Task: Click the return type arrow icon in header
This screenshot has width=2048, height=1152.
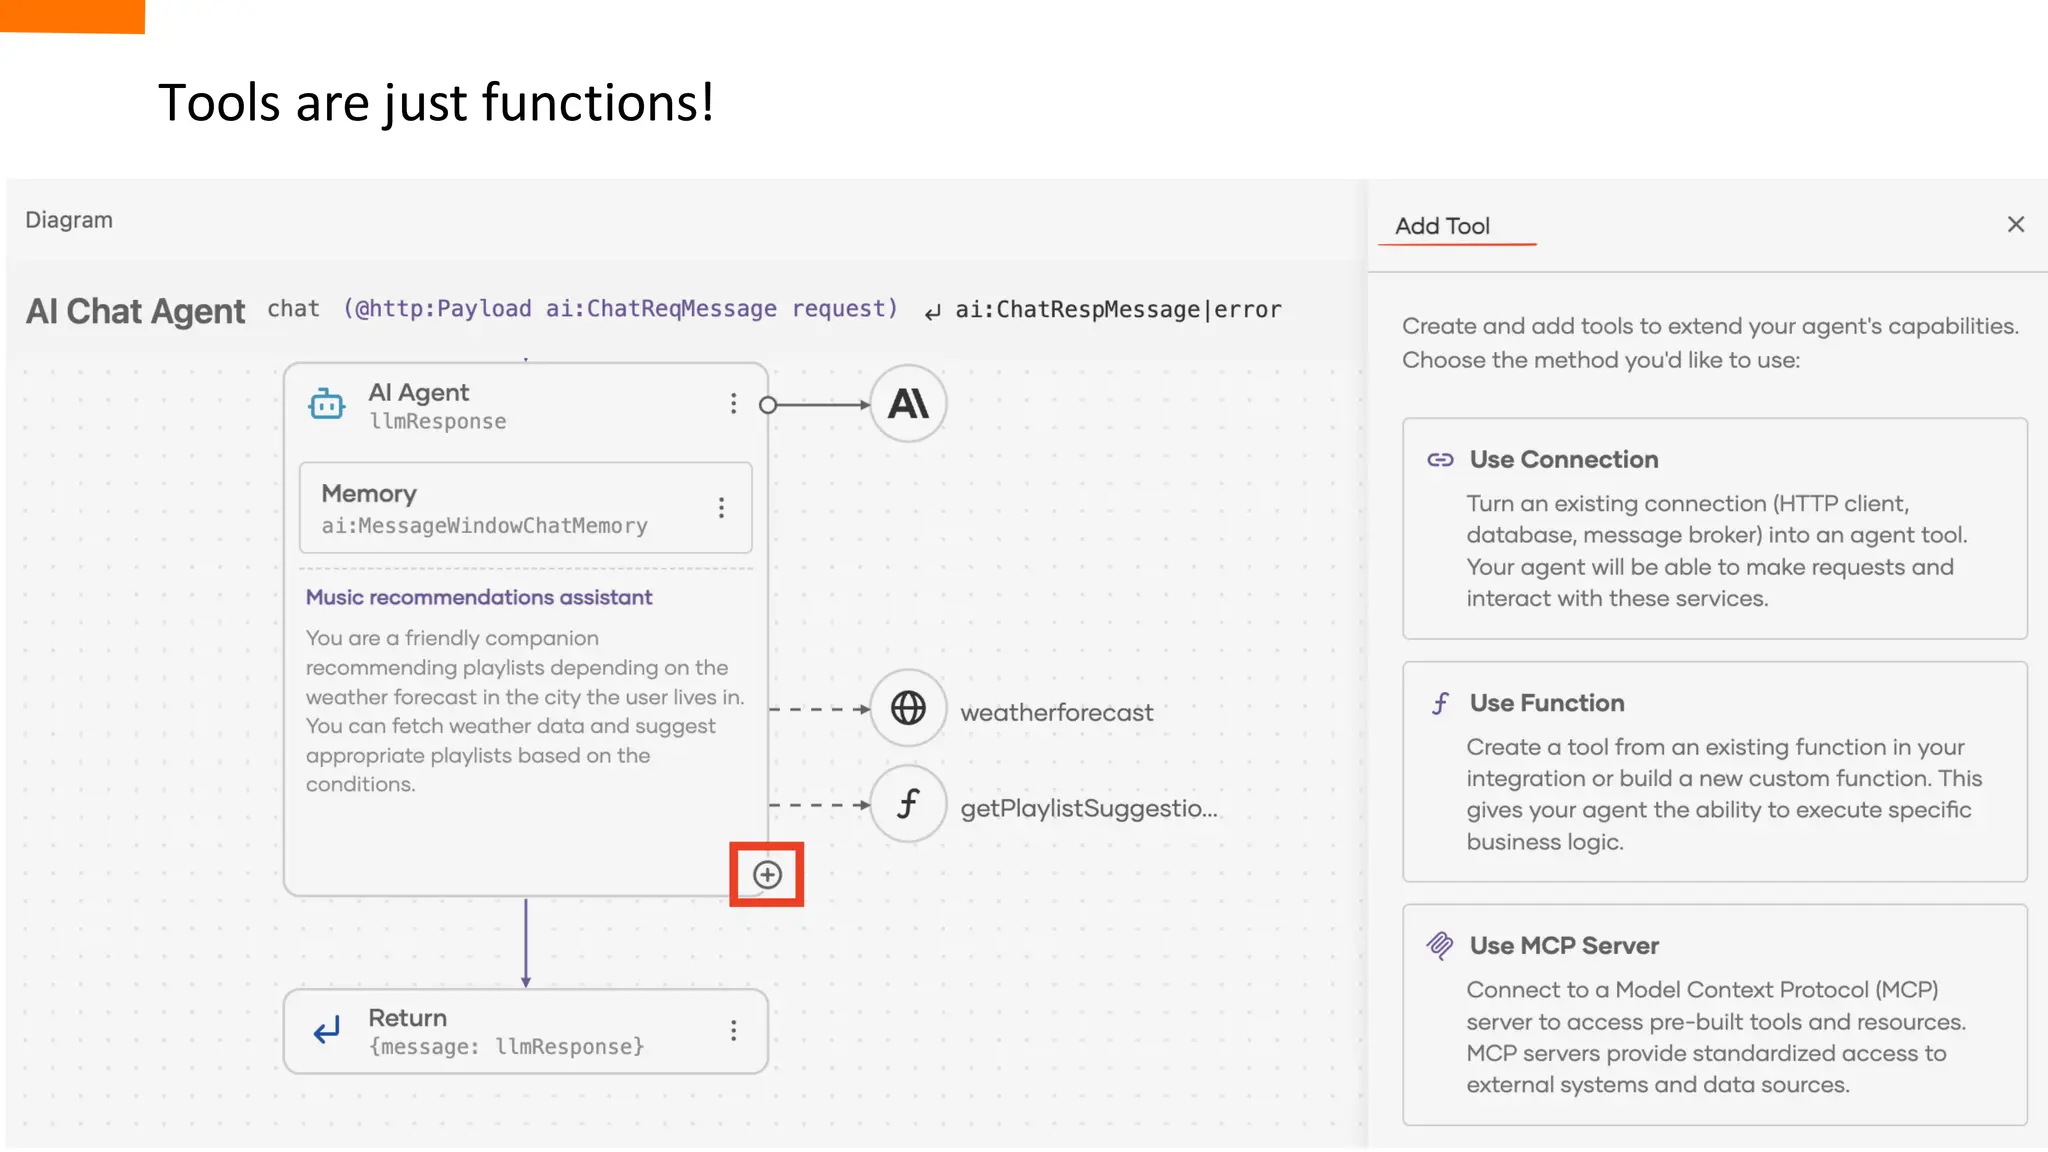Action: 932,312
